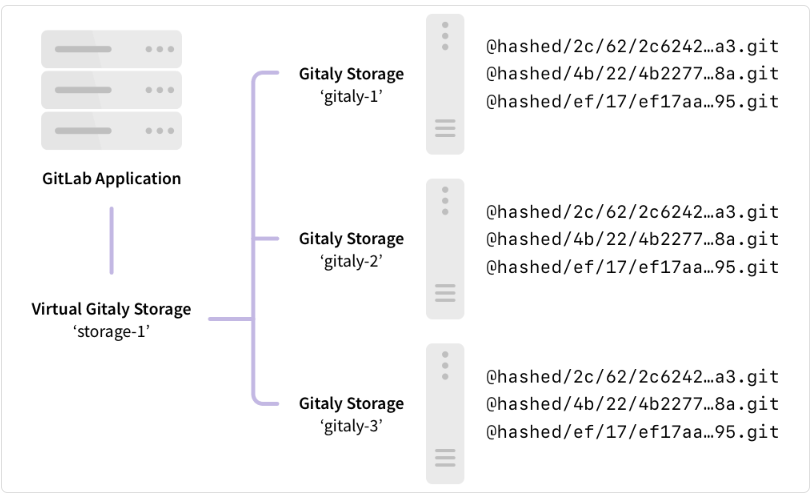Click the ef17aa…95.git path under gitaly-1

click(631, 102)
